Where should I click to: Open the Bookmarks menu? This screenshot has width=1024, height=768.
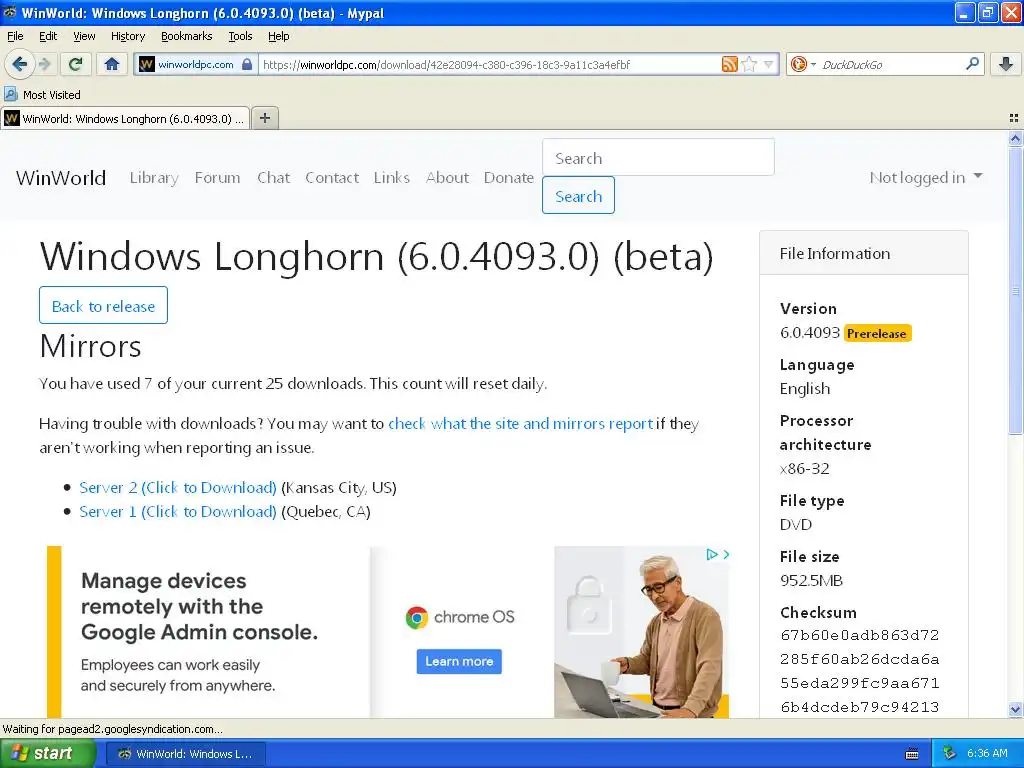tap(186, 36)
